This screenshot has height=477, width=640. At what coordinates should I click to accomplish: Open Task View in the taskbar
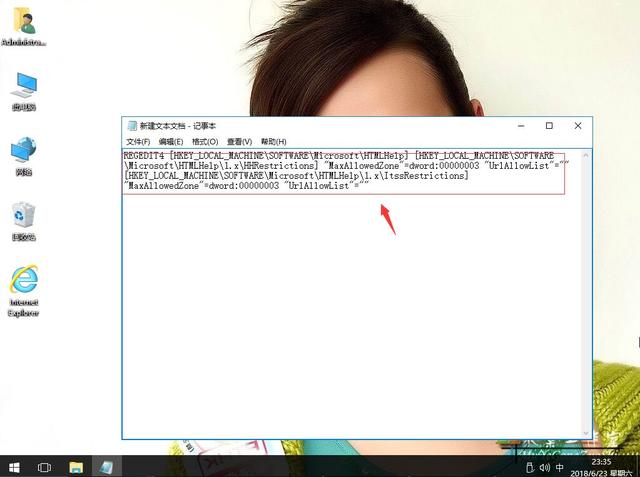(x=44, y=467)
